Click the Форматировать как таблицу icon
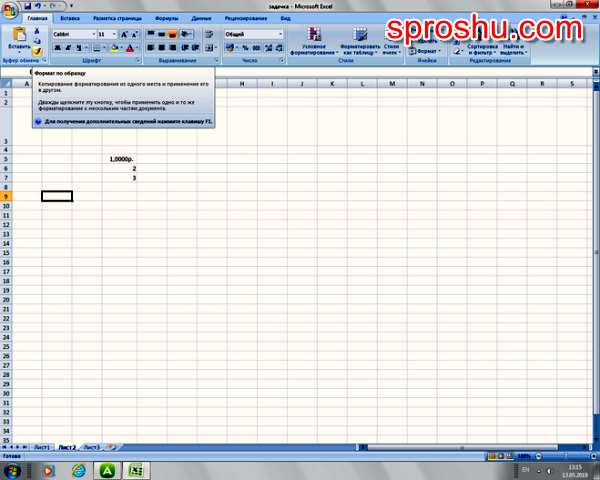This screenshot has width=600, height=480. pos(360,36)
